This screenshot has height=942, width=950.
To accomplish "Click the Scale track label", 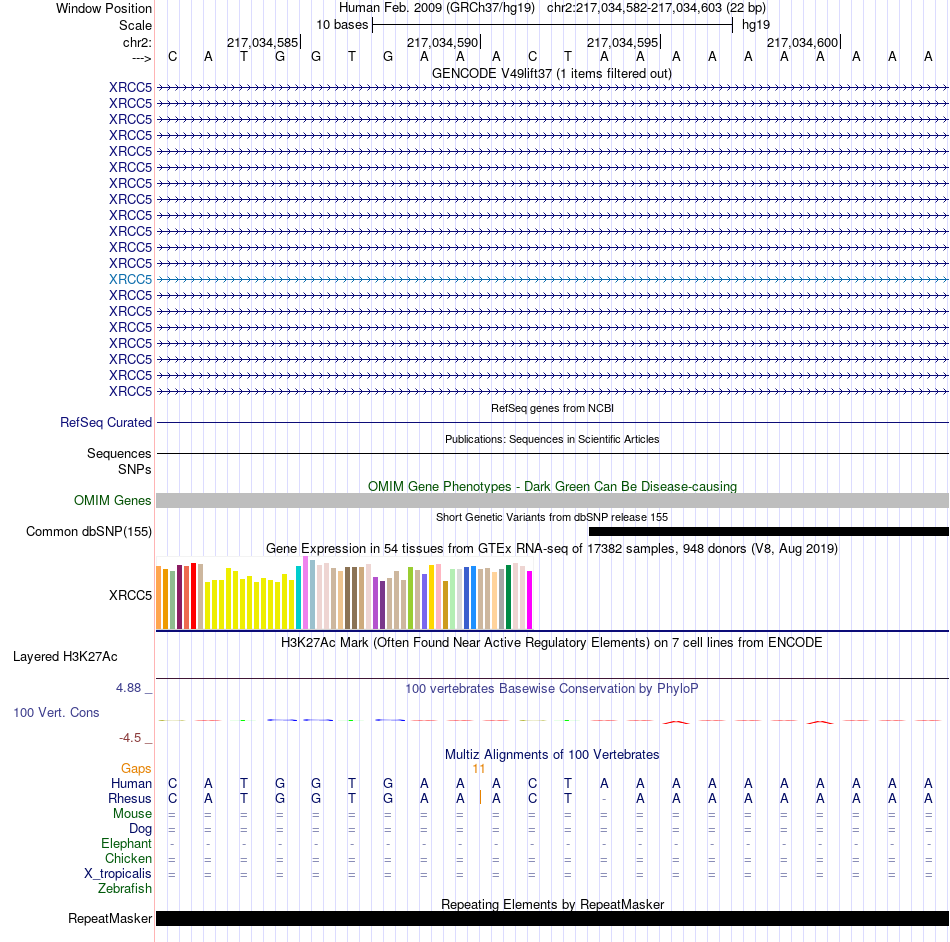I will 135,25.
